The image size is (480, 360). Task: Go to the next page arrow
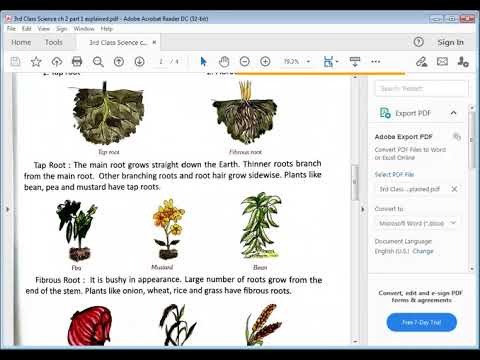[x=139, y=62]
